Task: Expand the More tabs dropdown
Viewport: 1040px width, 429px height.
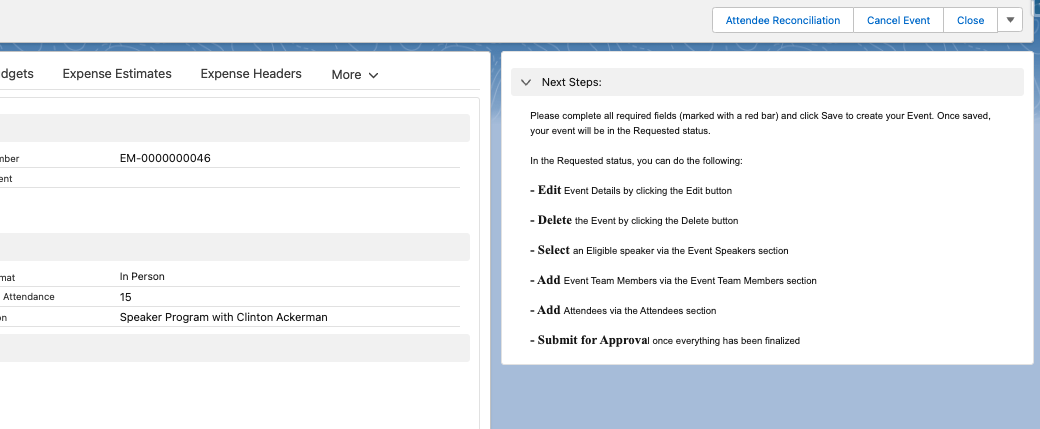Action: [355, 74]
